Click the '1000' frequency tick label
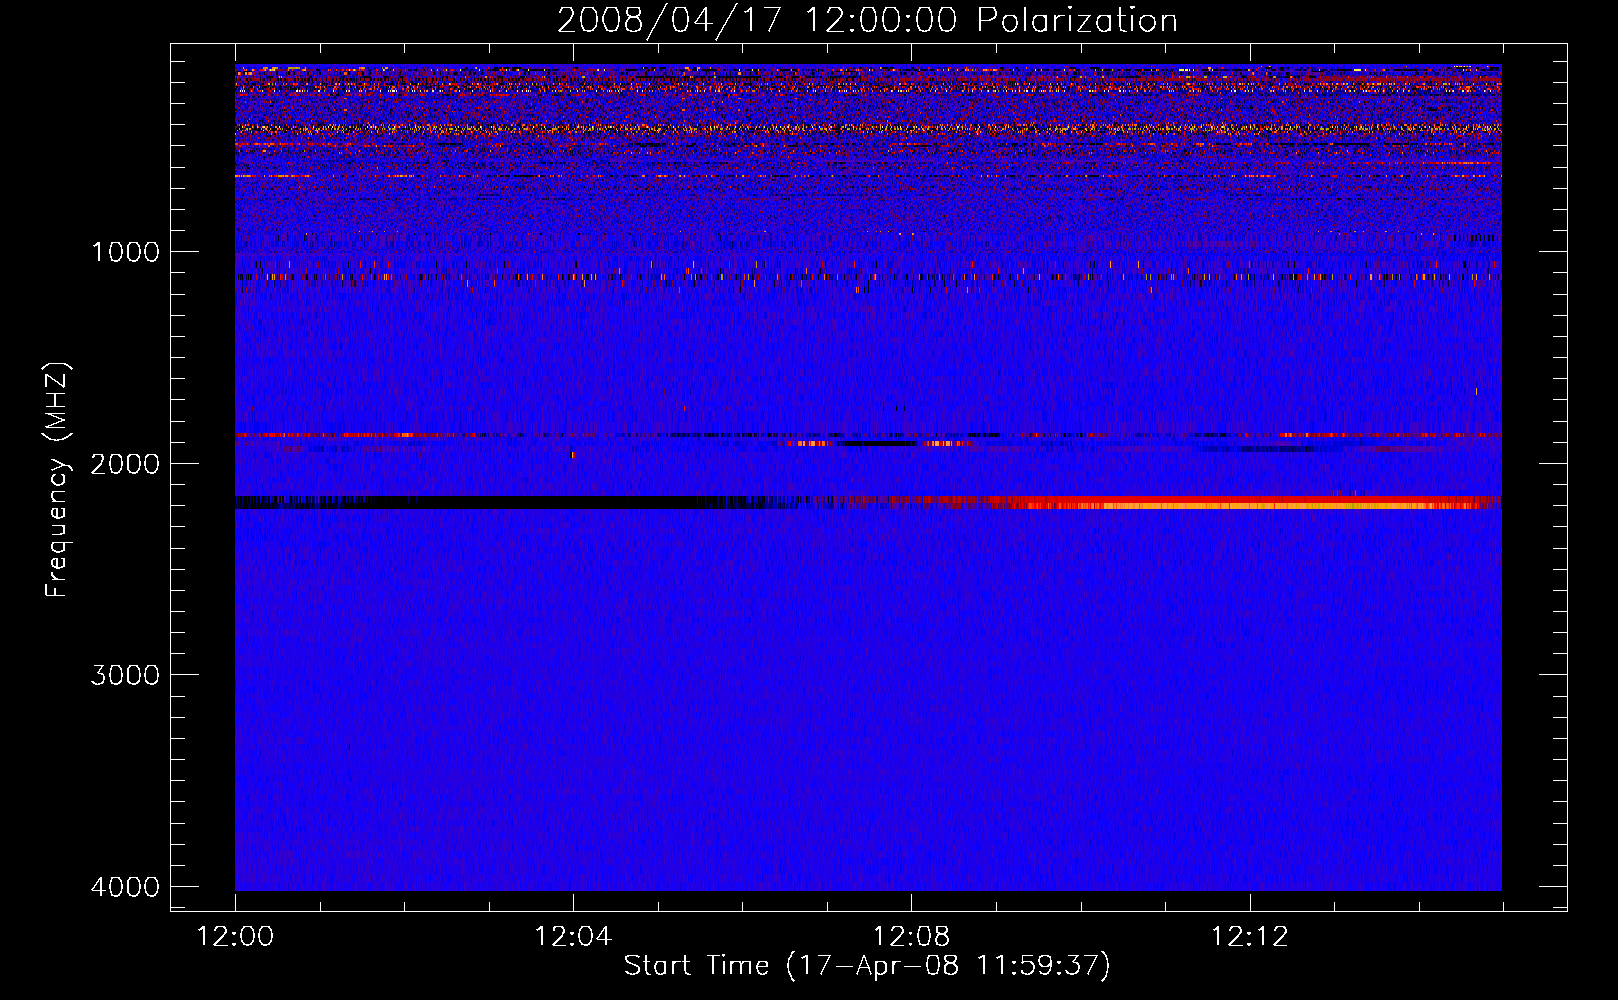 (125, 252)
